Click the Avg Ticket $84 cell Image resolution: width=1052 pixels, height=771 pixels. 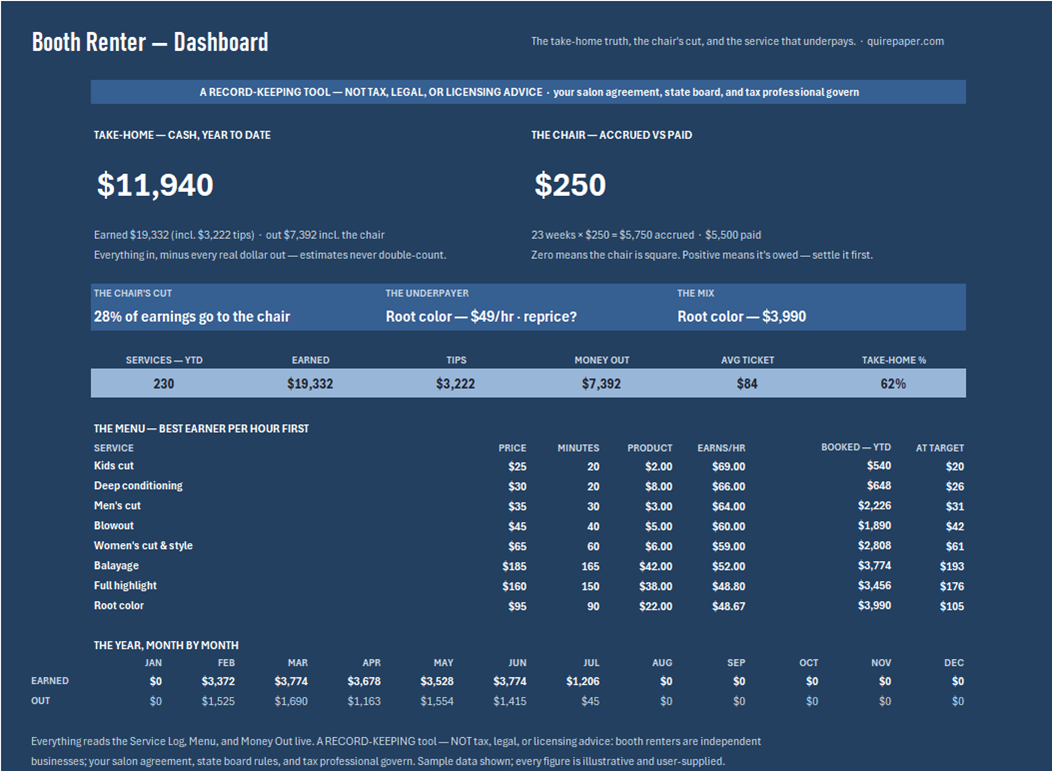(x=747, y=384)
